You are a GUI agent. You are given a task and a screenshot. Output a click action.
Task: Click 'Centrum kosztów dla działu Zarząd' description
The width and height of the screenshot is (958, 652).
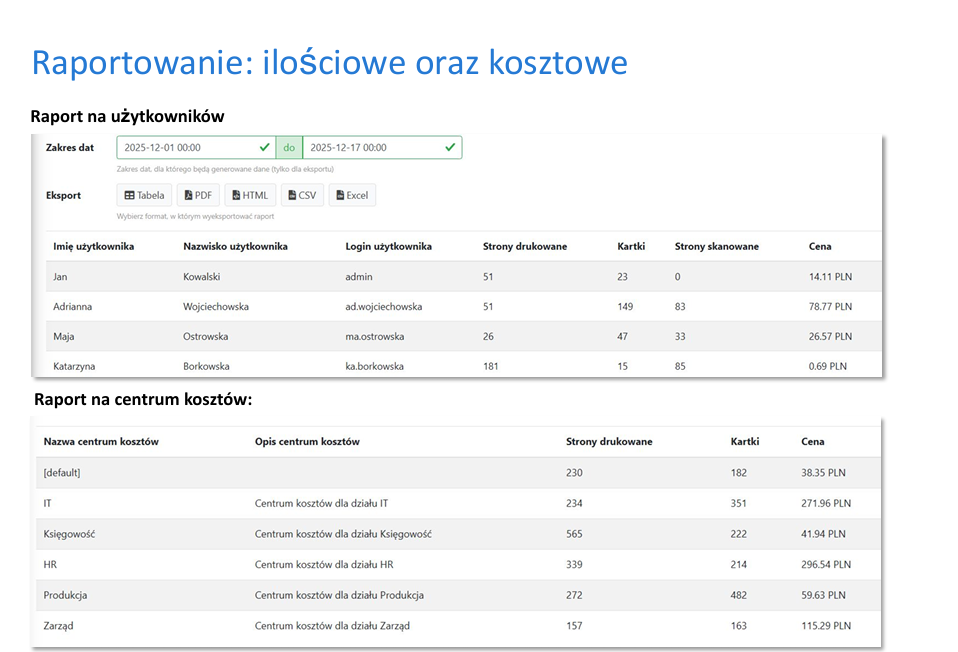tap(332, 626)
